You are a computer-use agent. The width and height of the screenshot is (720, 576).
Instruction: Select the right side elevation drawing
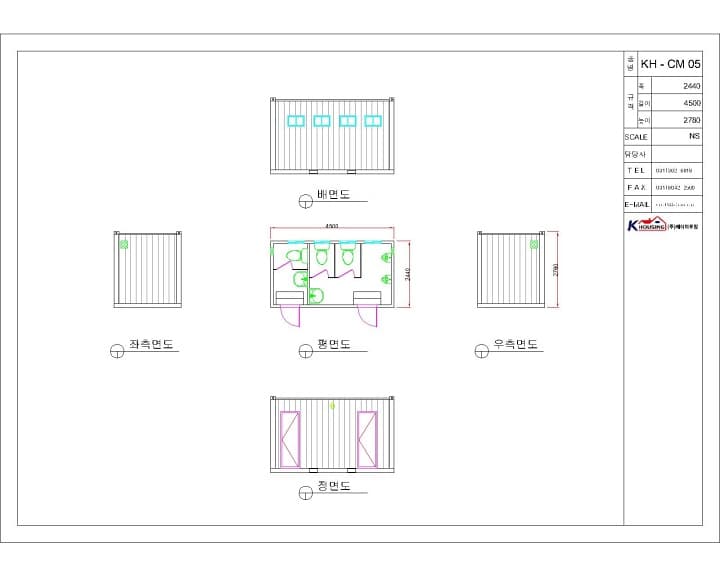point(511,269)
